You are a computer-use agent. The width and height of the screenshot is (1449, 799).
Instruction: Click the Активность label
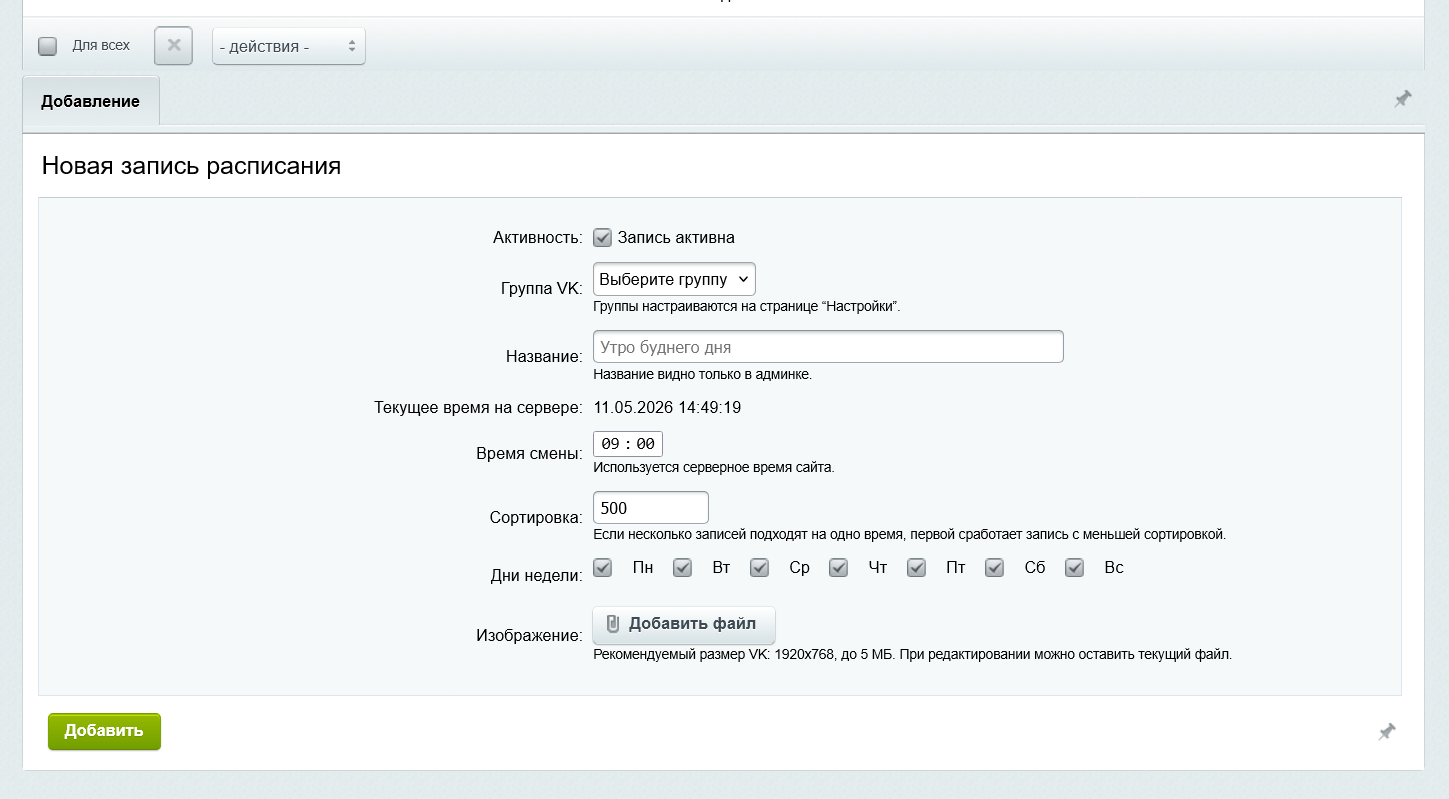tap(538, 238)
